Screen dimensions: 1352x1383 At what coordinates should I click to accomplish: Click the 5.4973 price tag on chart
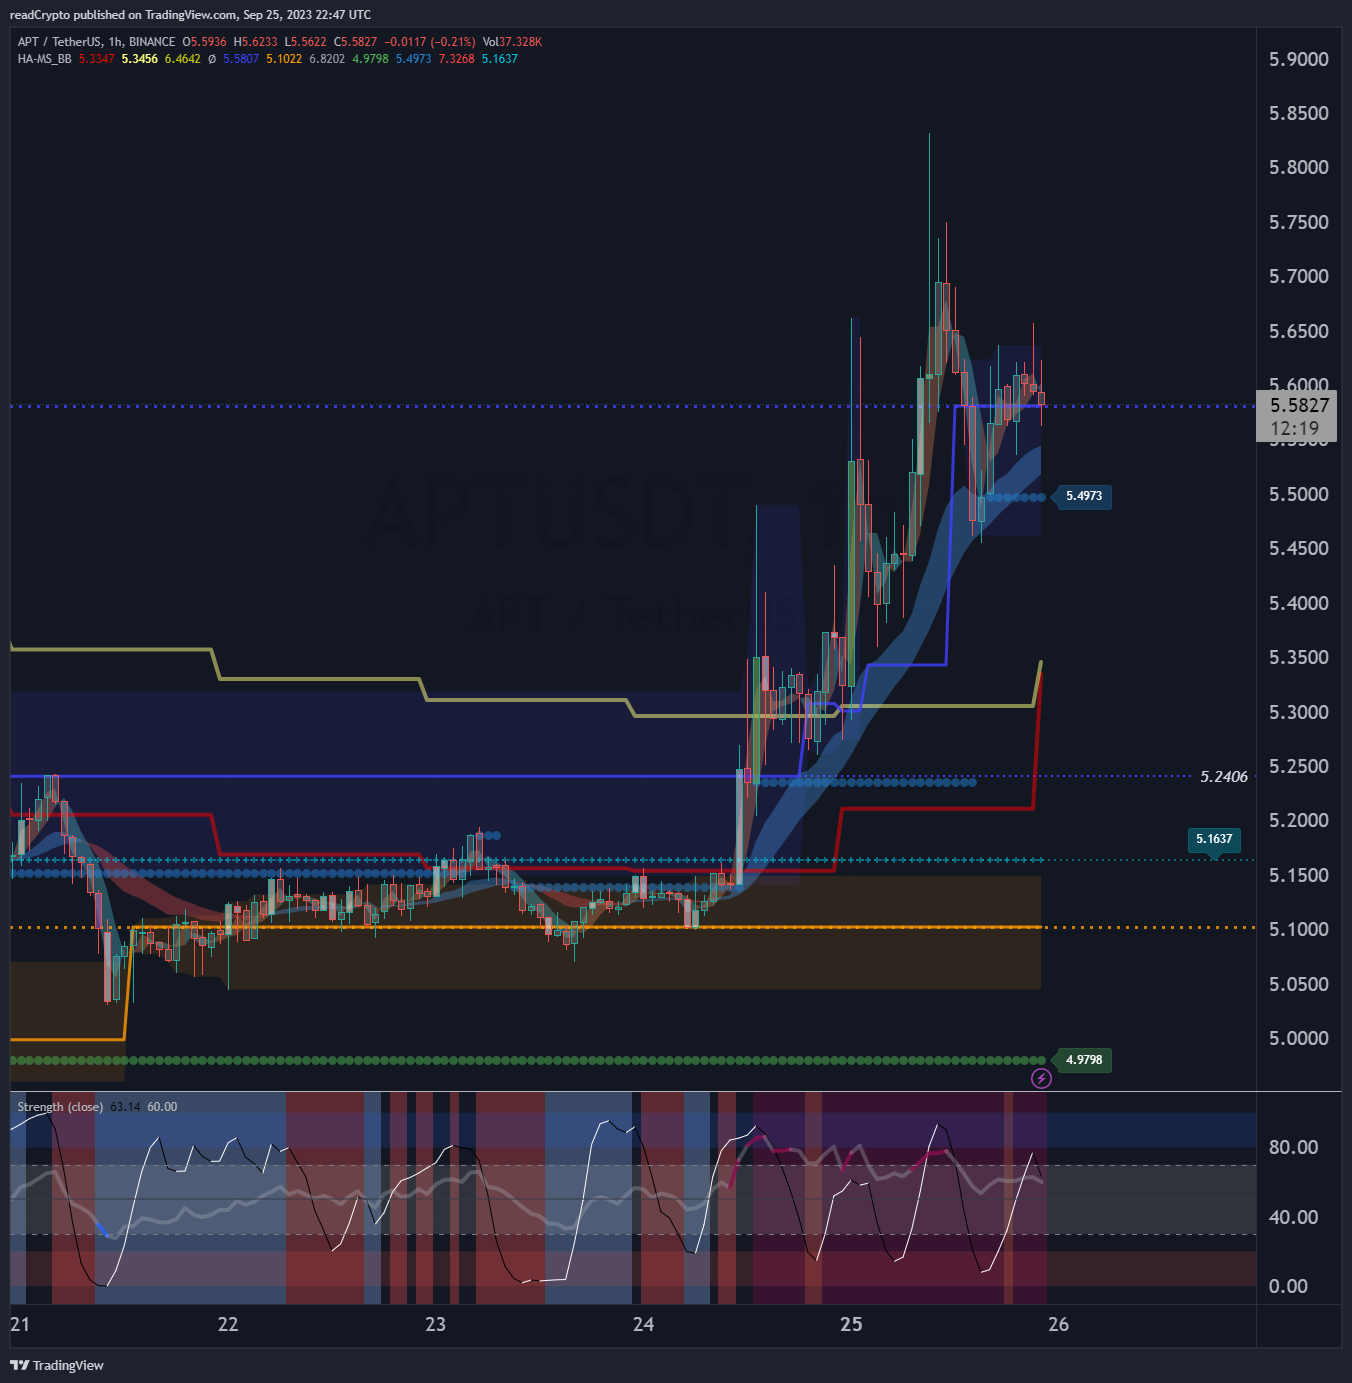coord(1084,496)
